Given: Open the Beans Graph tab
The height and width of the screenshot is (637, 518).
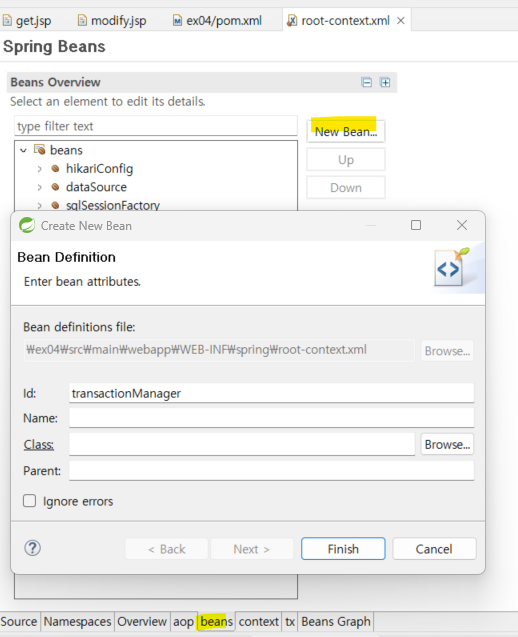Looking at the screenshot, I should tap(336, 622).
